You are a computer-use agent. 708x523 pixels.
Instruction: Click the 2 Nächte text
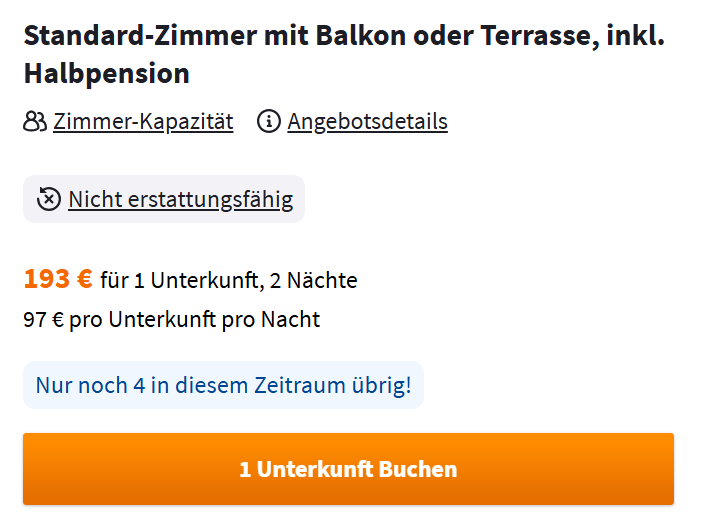[x=312, y=281]
